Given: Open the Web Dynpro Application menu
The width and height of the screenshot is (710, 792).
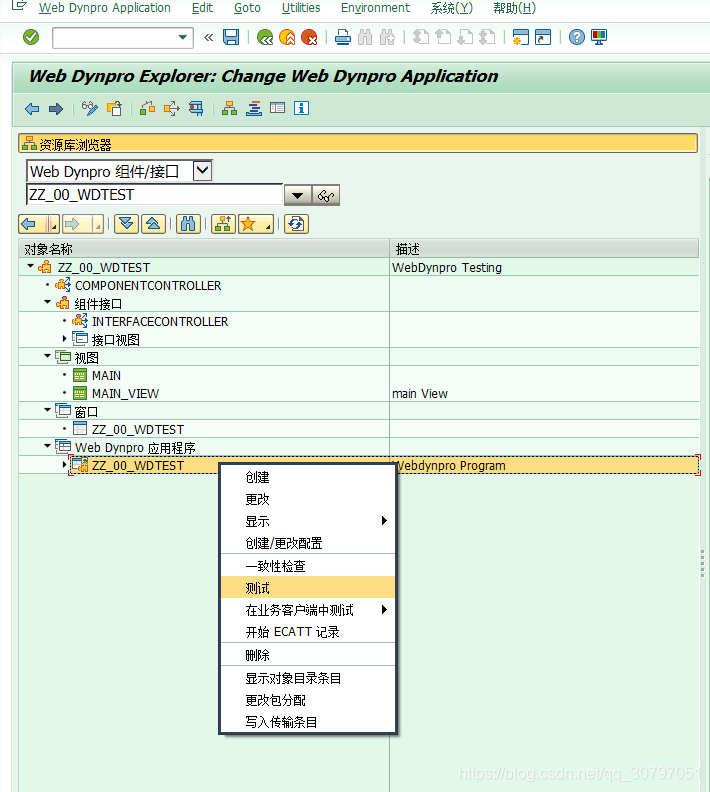Looking at the screenshot, I should pyautogui.click(x=105, y=8).
